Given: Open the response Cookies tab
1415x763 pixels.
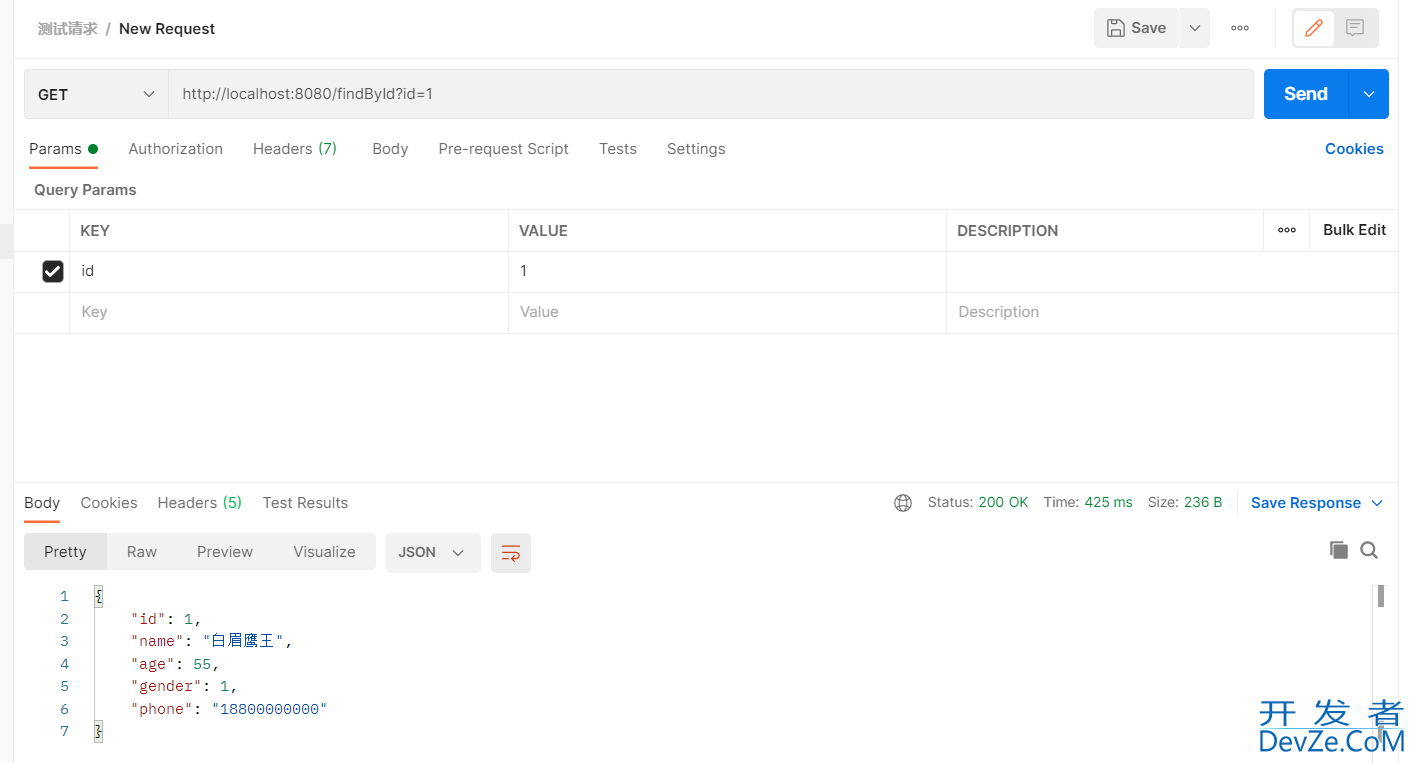Looking at the screenshot, I should (109, 503).
